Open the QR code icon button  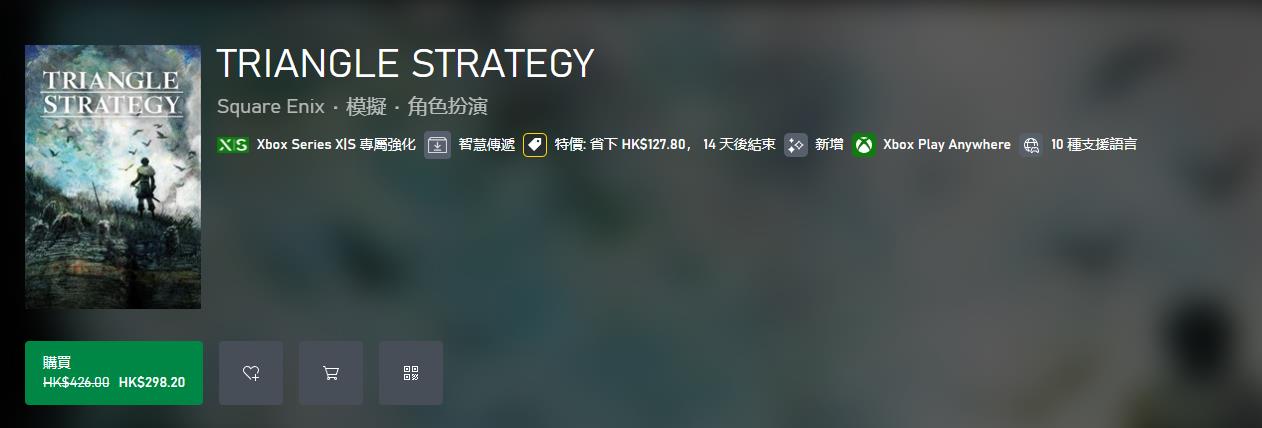(411, 373)
